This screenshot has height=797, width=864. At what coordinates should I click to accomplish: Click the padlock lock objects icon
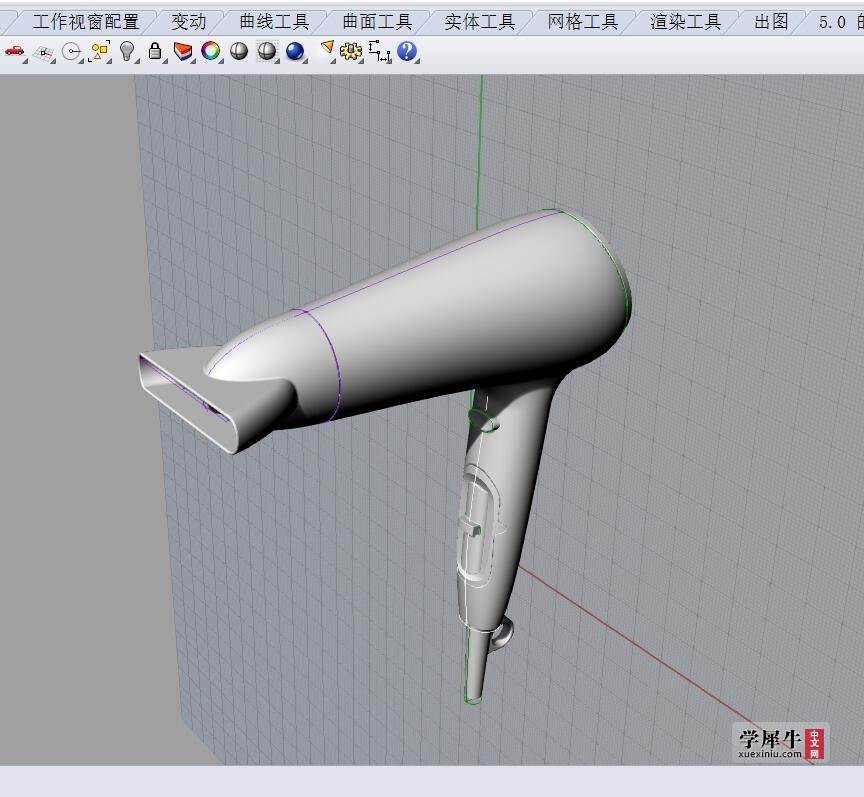coord(155,52)
